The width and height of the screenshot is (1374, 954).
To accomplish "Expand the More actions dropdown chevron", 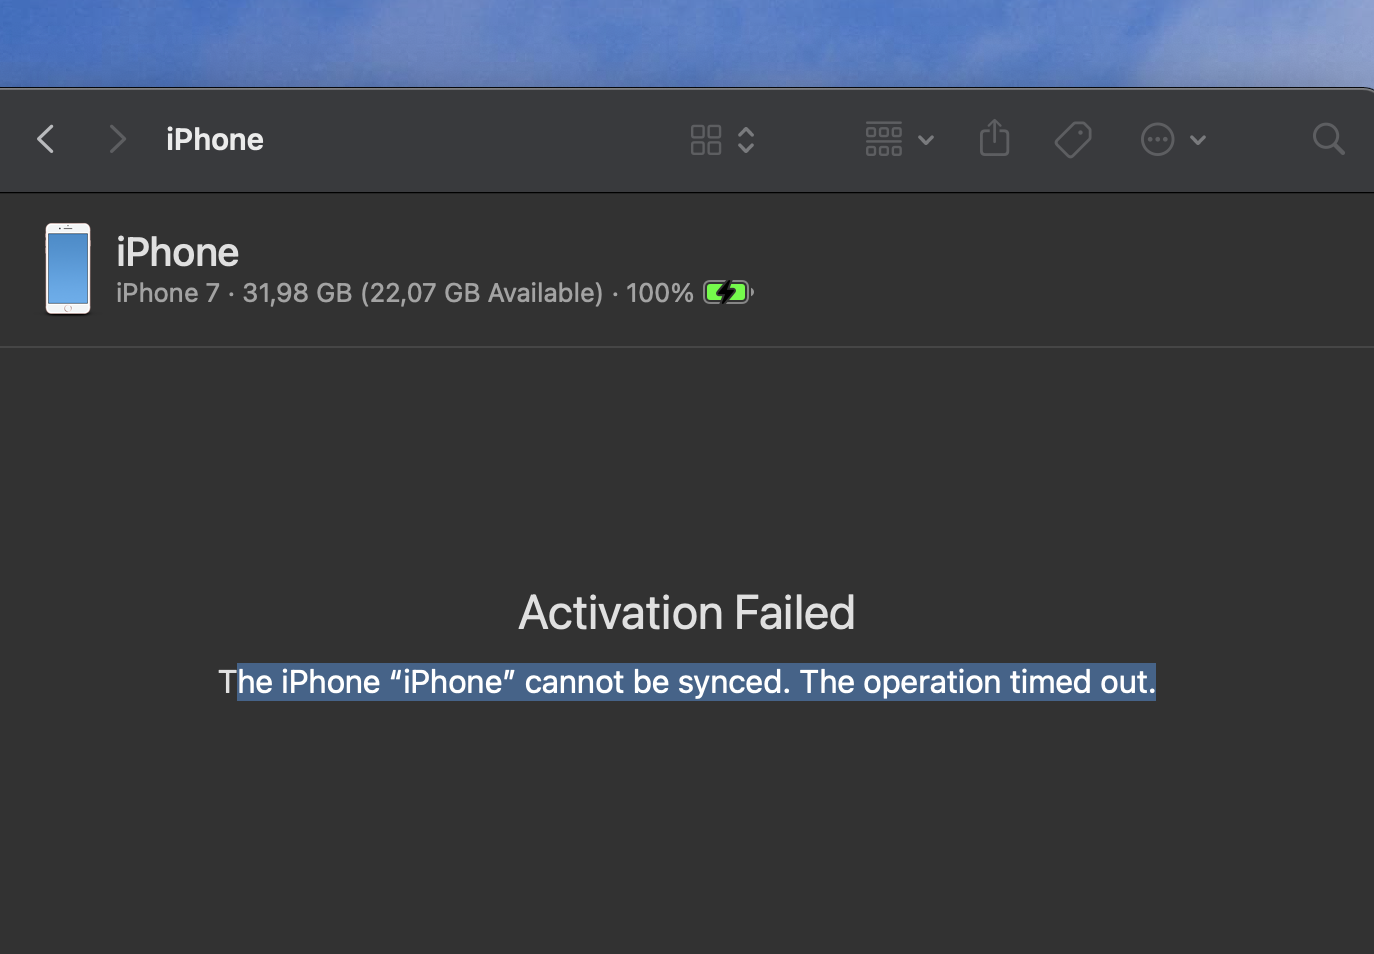I will click(x=1198, y=140).
